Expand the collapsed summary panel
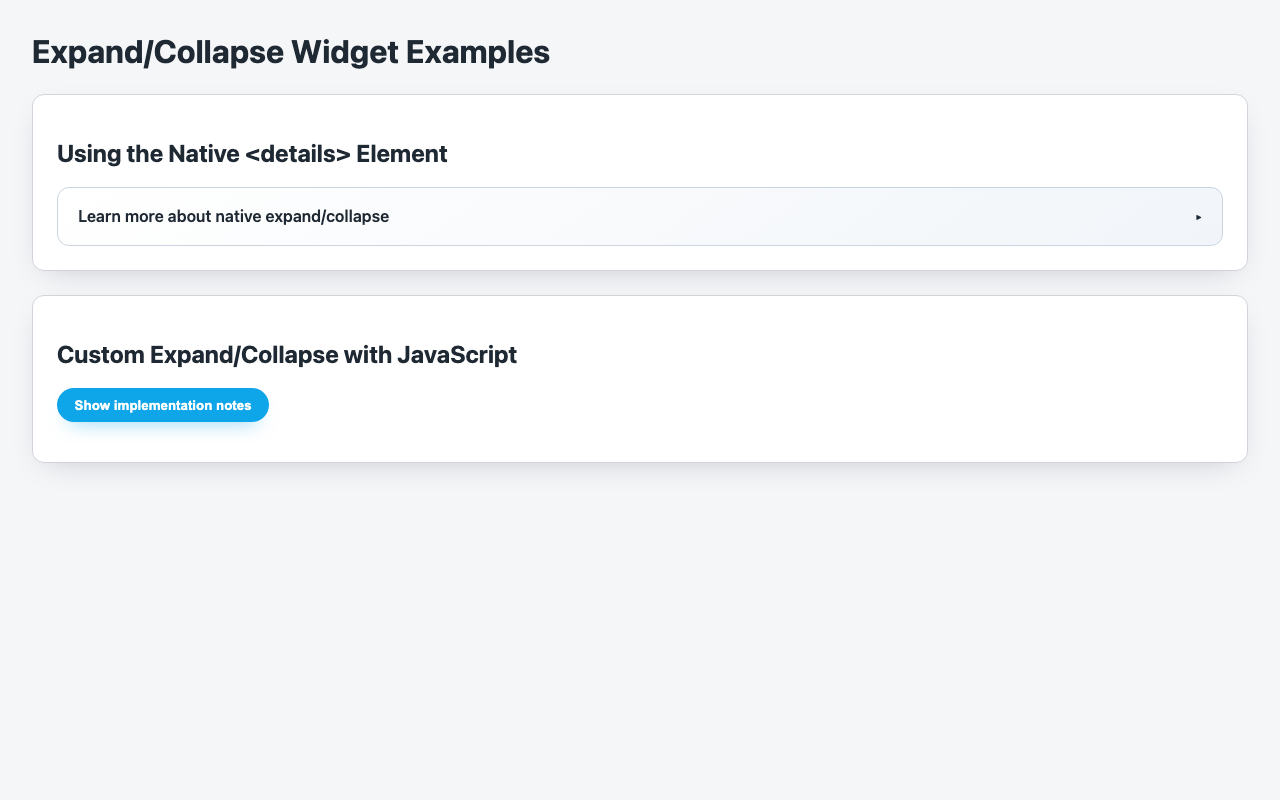Image resolution: width=1280 pixels, height=800 pixels. coord(400,216)
